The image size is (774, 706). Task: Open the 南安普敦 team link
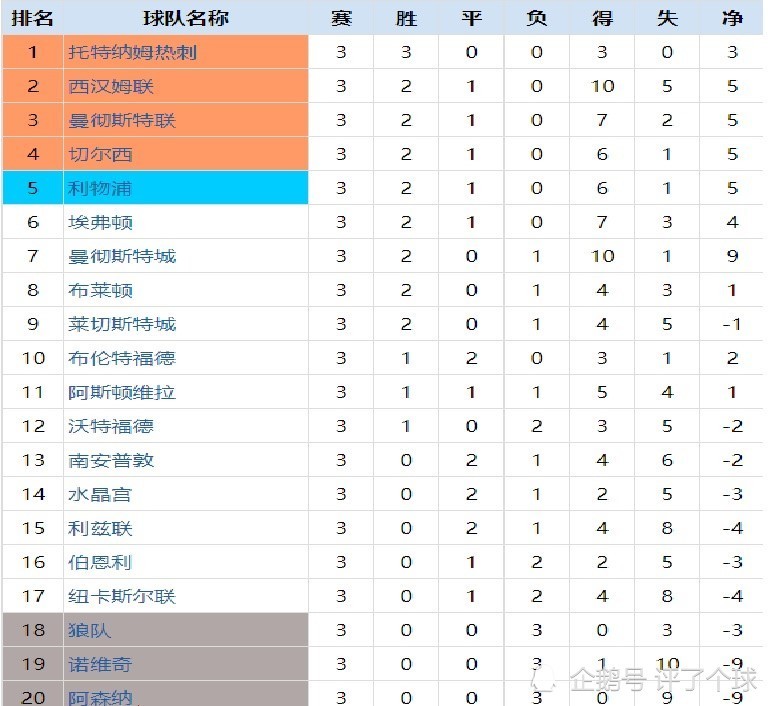coord(111,461)
